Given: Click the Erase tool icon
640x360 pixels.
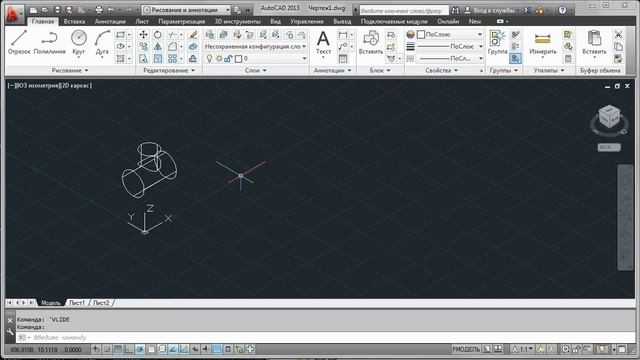Looking at the screenshot, I should 193,35.
